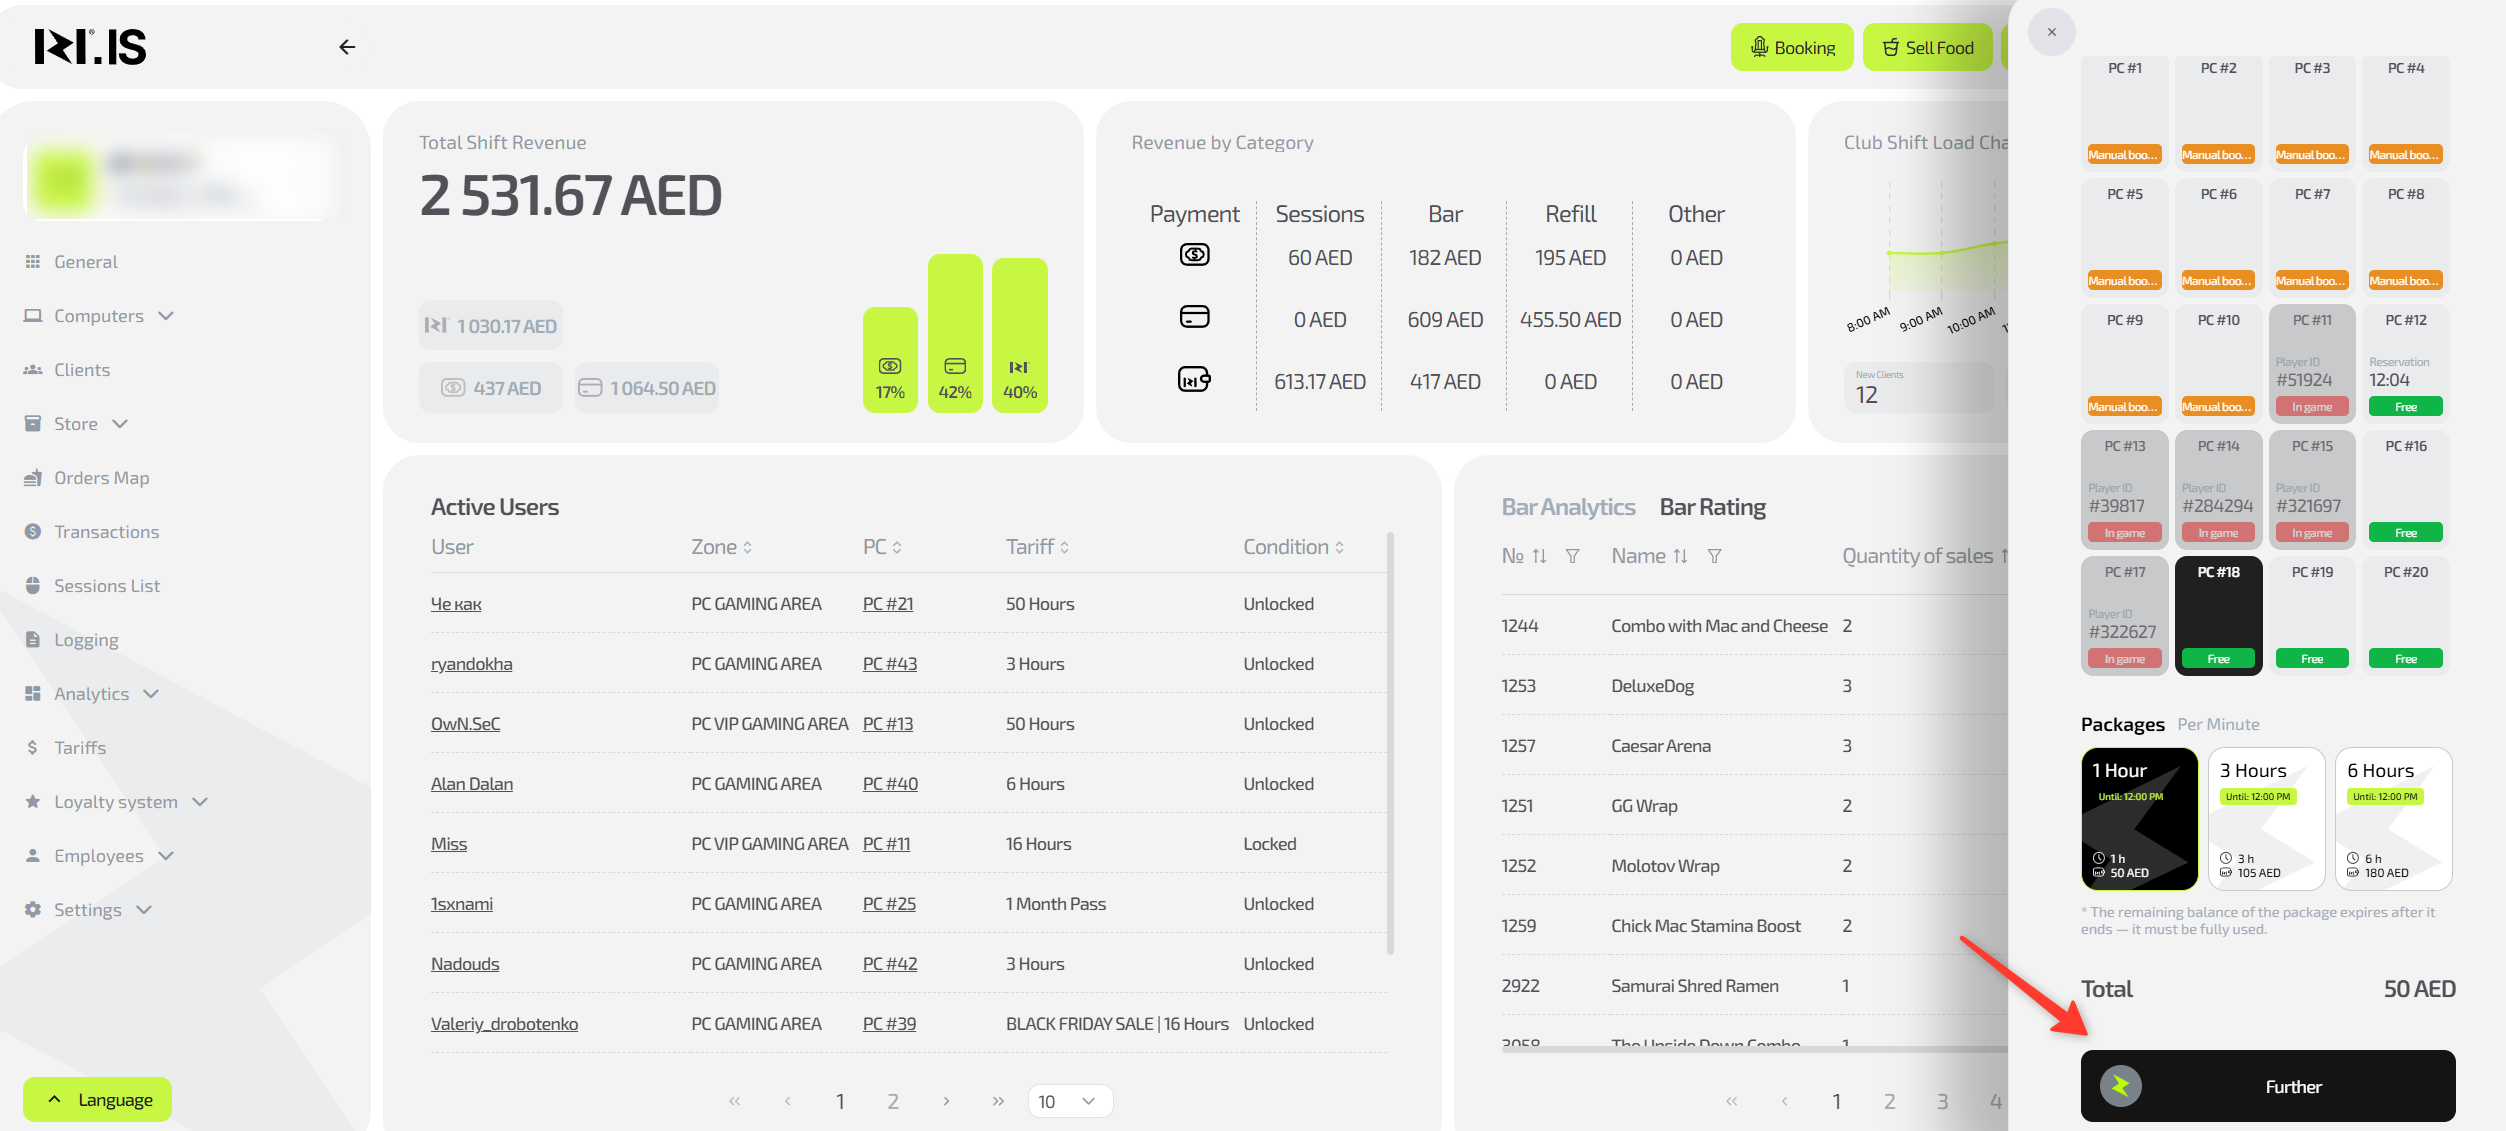Open the Language selector
This screenshot has width=2506, height=1131.
[98, 1100]
